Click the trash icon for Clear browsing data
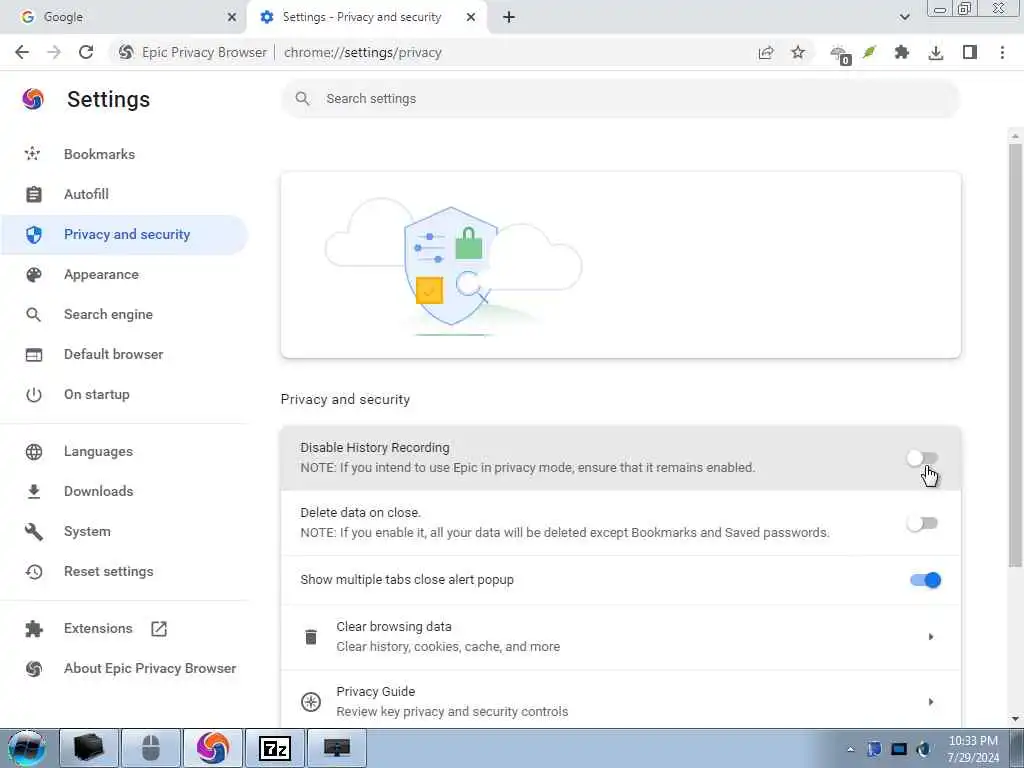Image resolution: width=1024 pixels, height=768 pixels. [311, 637]
